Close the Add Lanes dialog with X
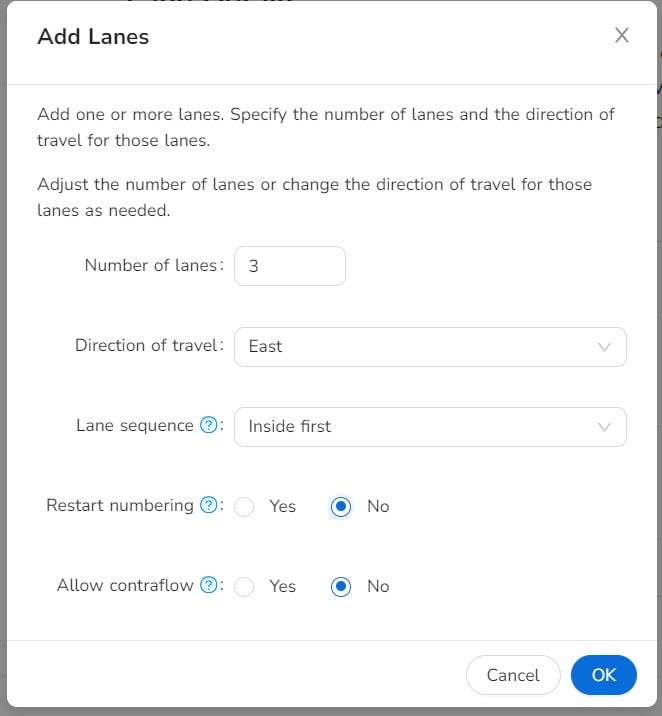The width and height of the screenshot is (662, 716). click(622, 36)
